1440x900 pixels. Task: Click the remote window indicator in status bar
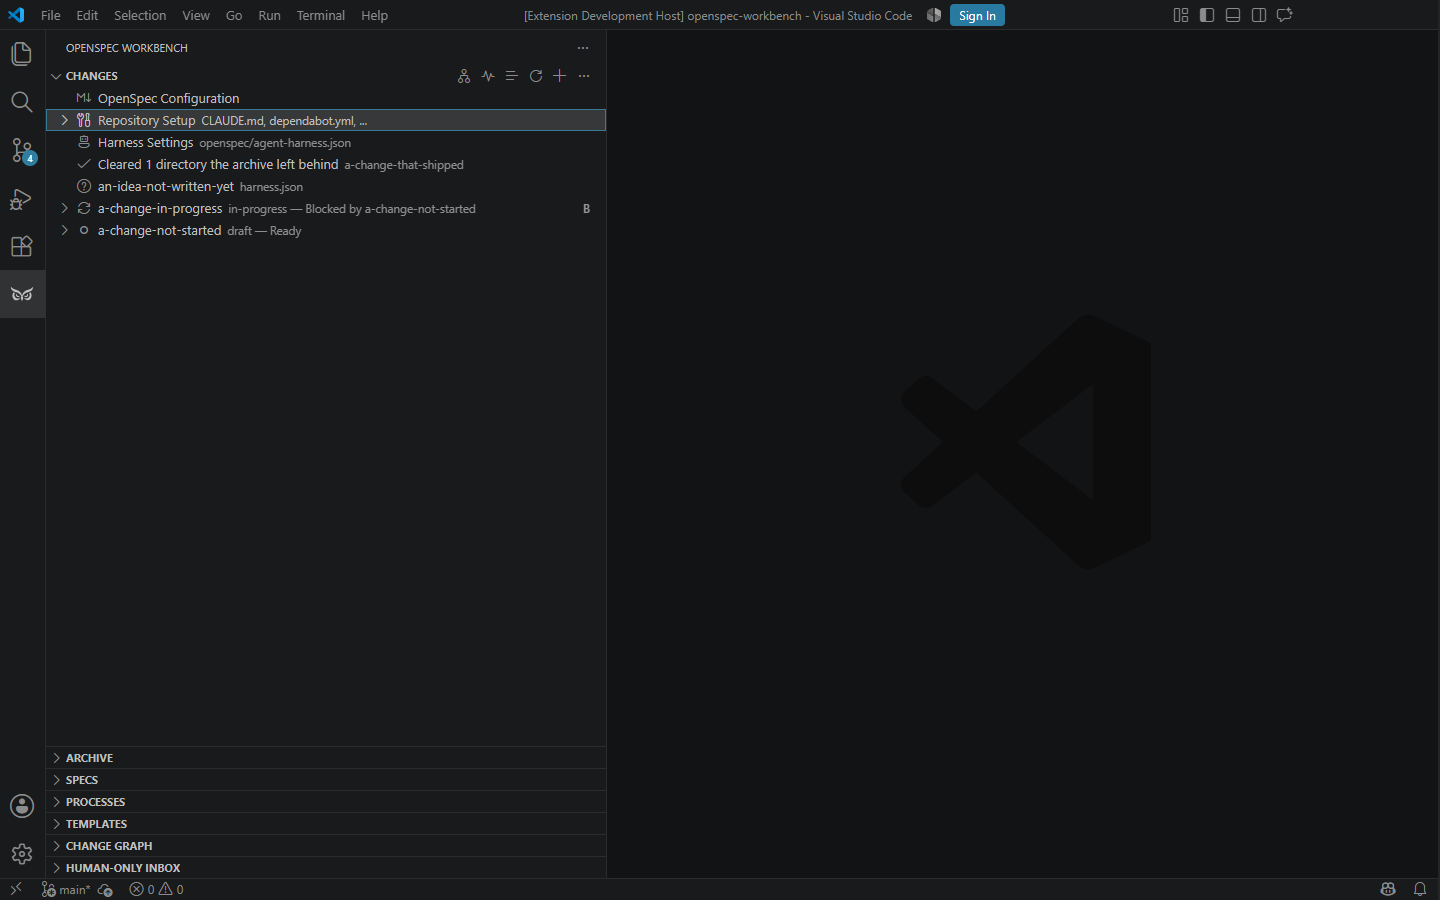(x=16, y=889)
